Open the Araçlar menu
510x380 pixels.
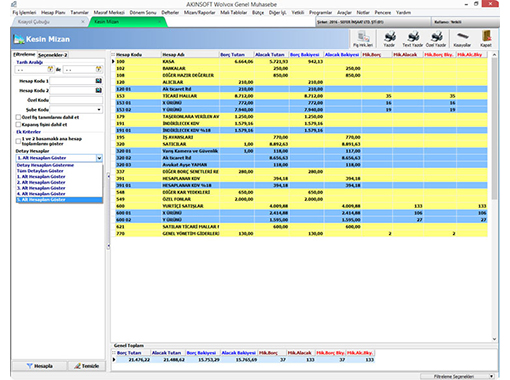(x=344, y=13)
